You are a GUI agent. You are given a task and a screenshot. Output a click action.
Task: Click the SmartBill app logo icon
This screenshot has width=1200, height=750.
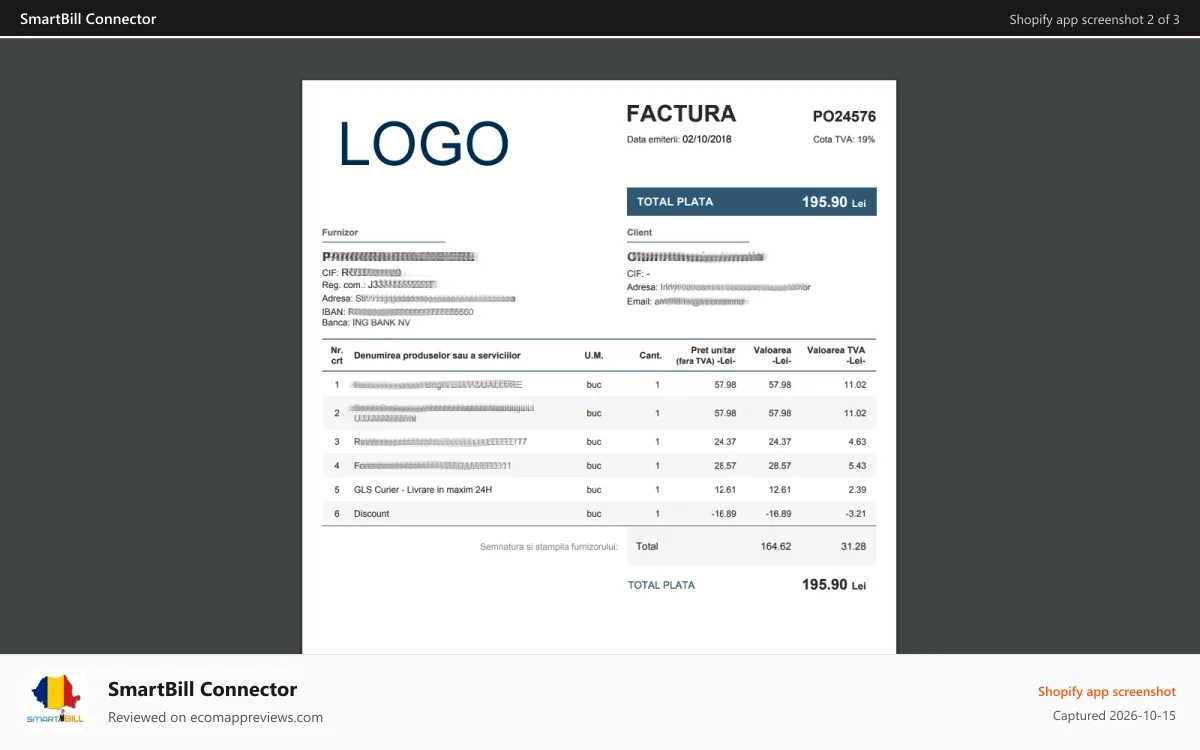click(x=57, y=702)
